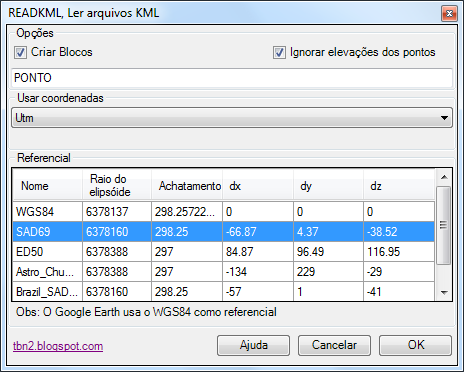Image resolution: width=464 pixels, height=372 pixels.
Task: Toggle the Criar Blocos checkbox
Action: 20,52
